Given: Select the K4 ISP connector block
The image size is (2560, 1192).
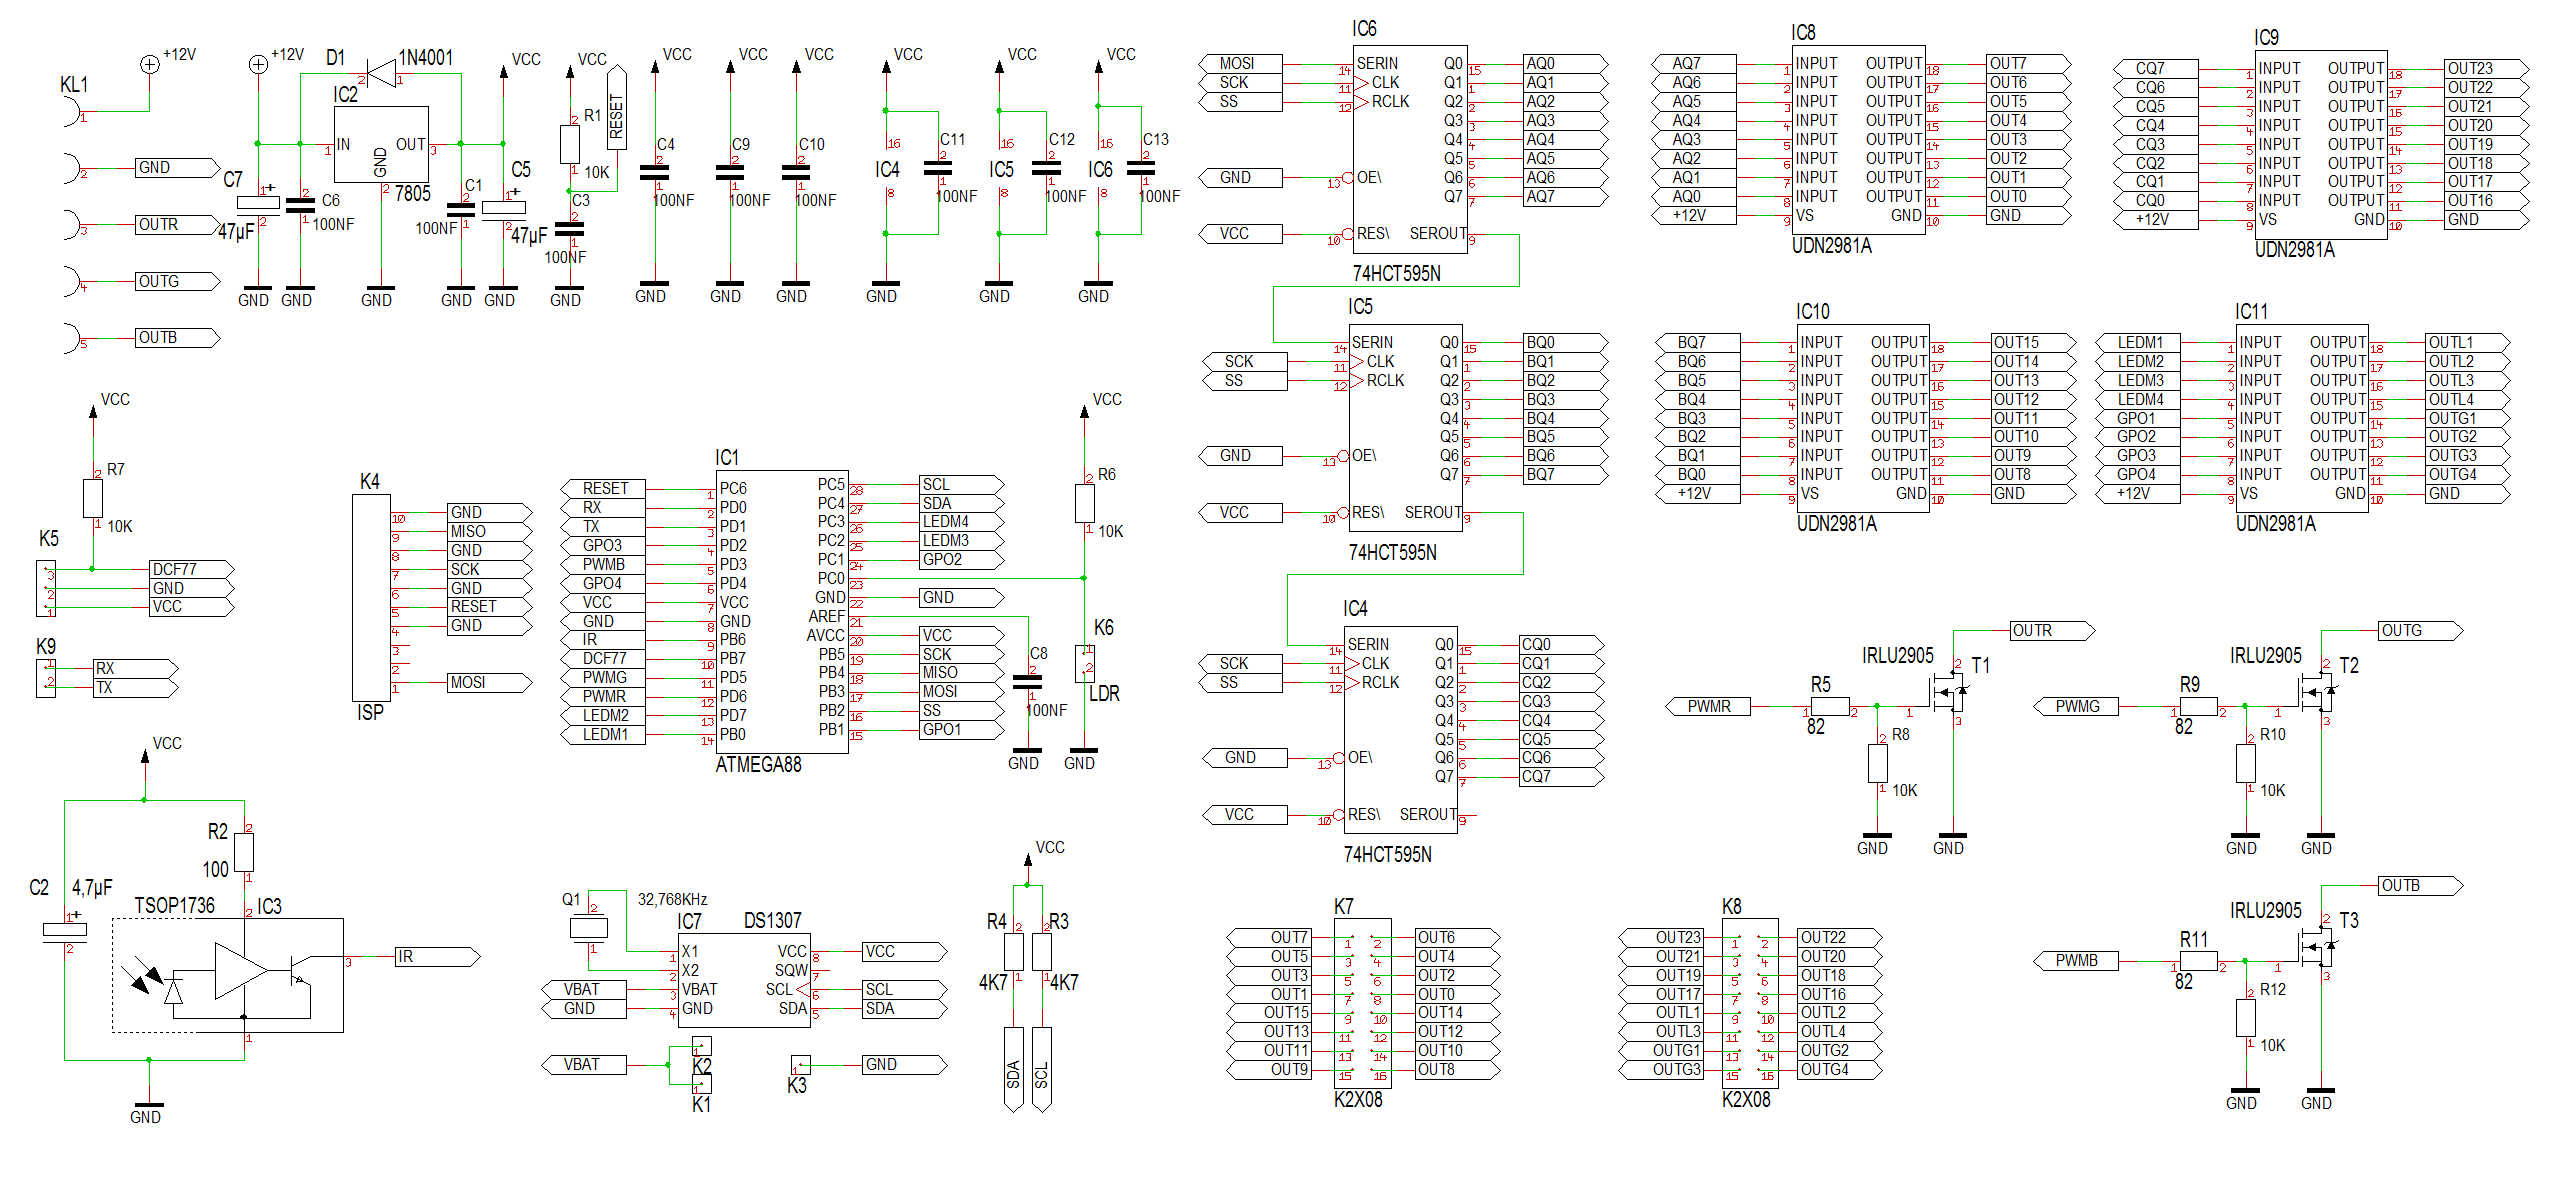Looking at the screenshot, I should point(370,597).
